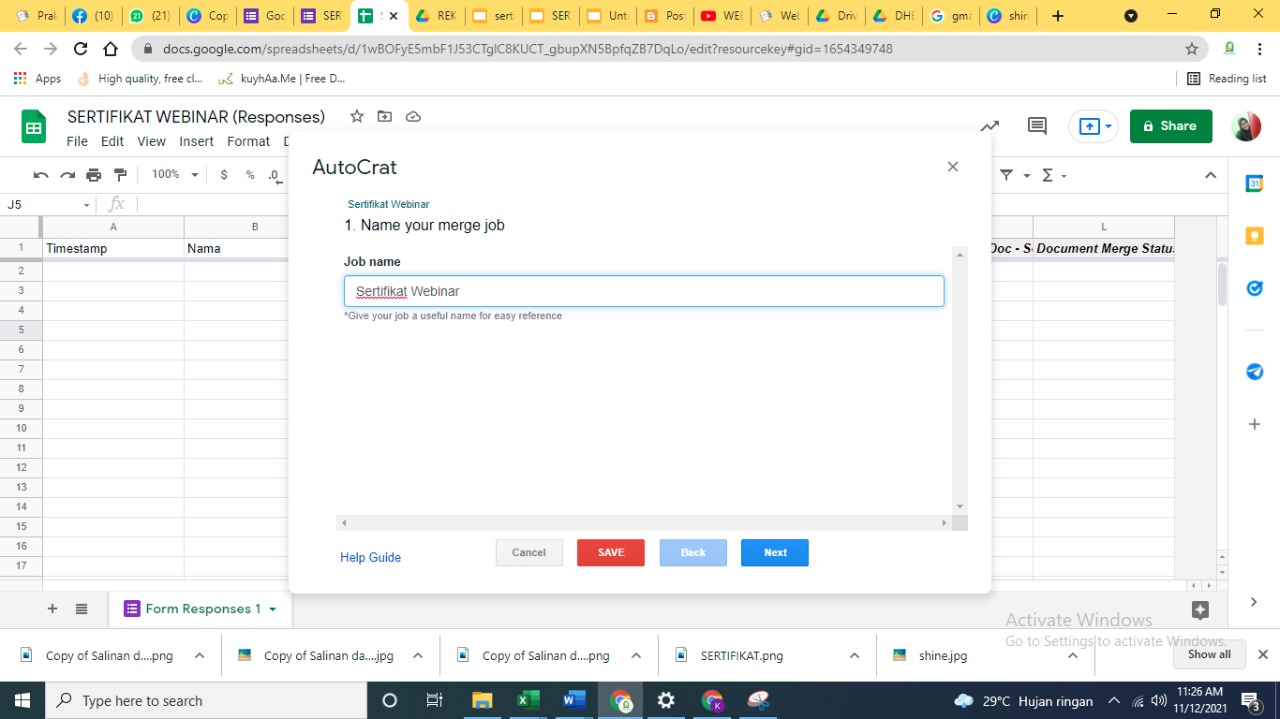Select the paint format tool
Screen dimensions: 1280x719
tap(120, 175)
